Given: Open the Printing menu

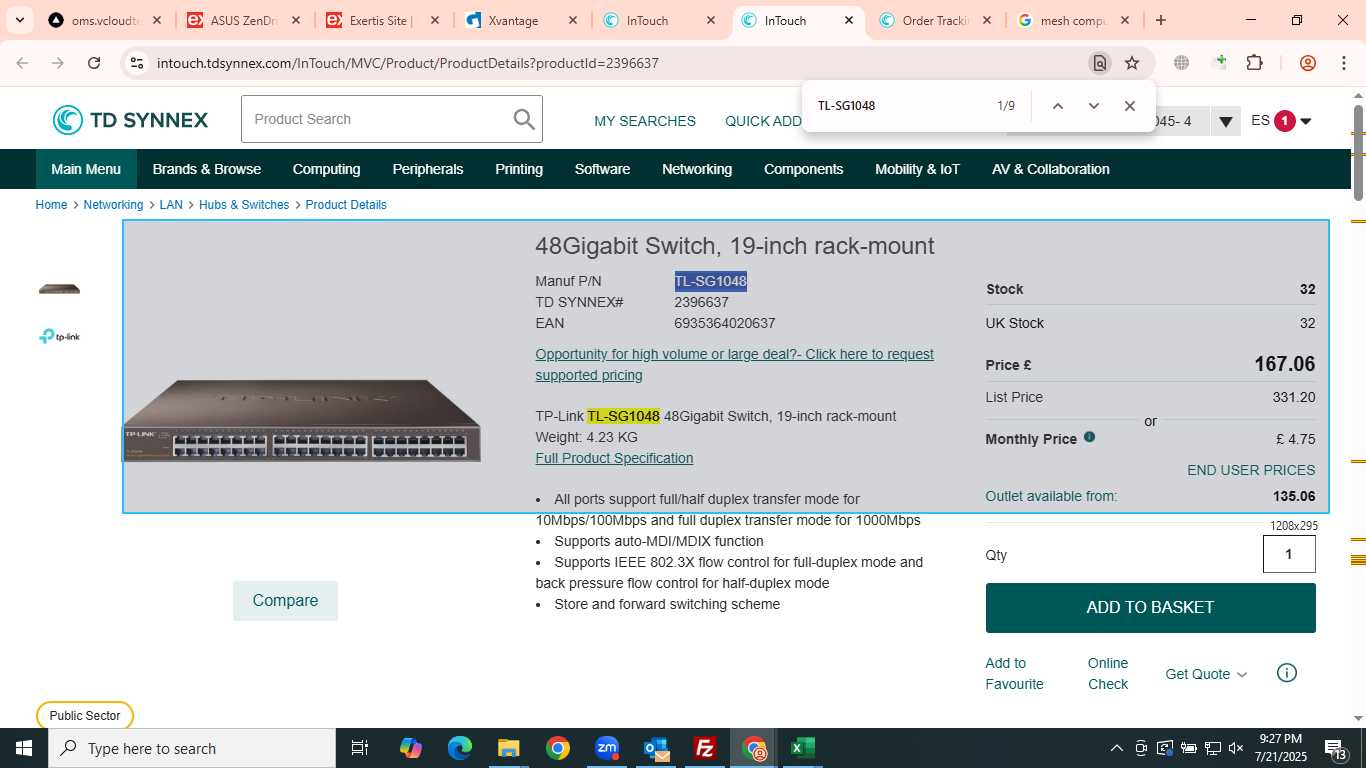Looking at the screenshot, I should click(x=519, y=169).
